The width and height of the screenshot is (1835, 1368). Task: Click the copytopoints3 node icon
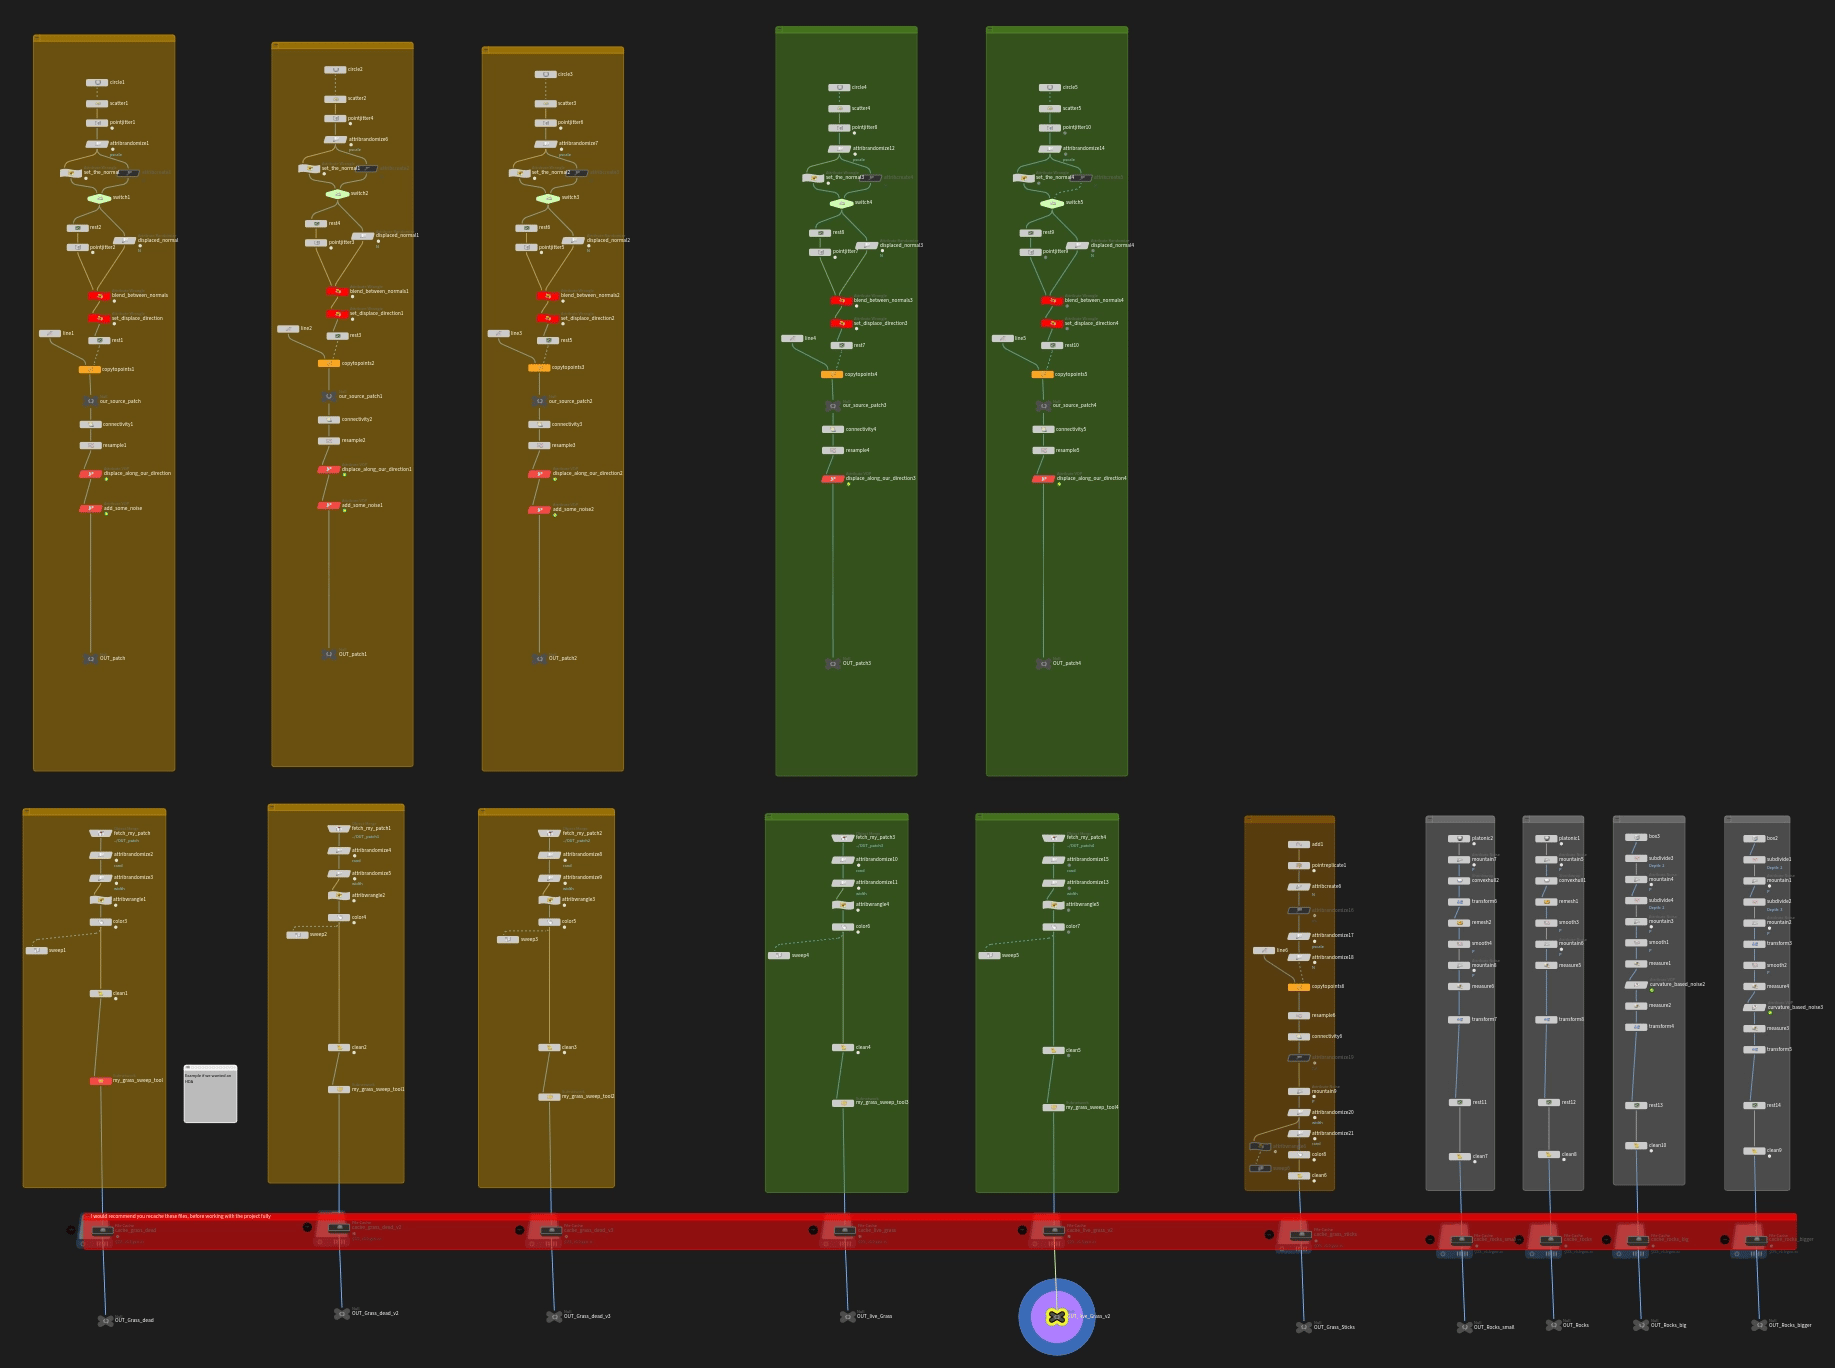[x=539, y=368]
